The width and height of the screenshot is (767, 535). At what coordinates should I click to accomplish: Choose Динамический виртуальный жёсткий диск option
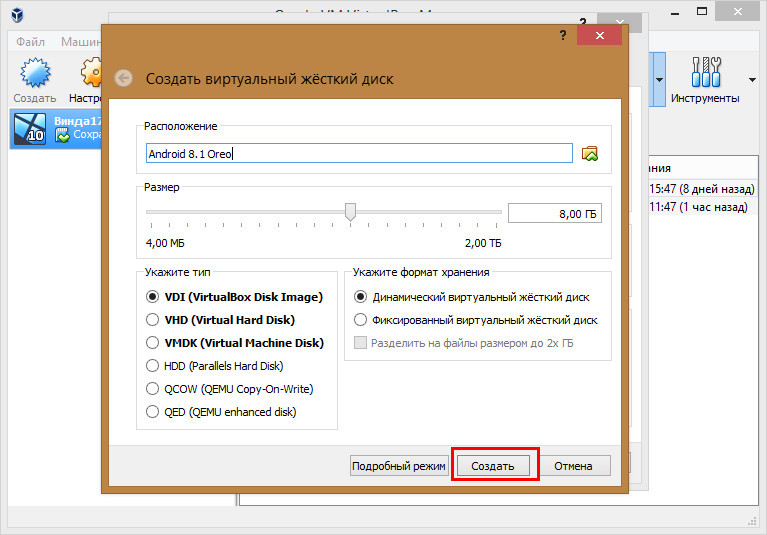472,297
